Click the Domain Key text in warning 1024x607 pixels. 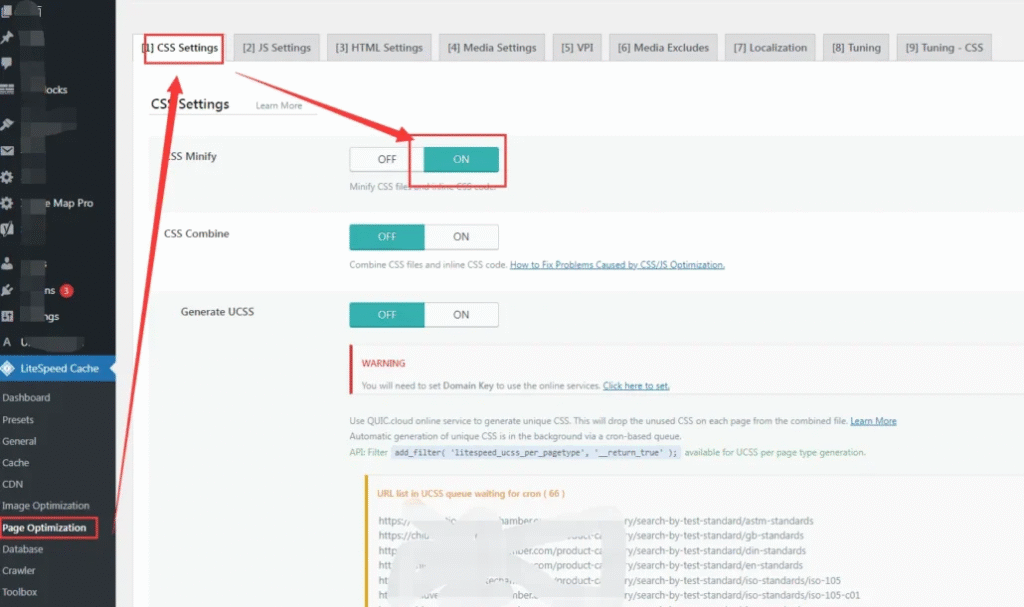[x=468, y=386]
